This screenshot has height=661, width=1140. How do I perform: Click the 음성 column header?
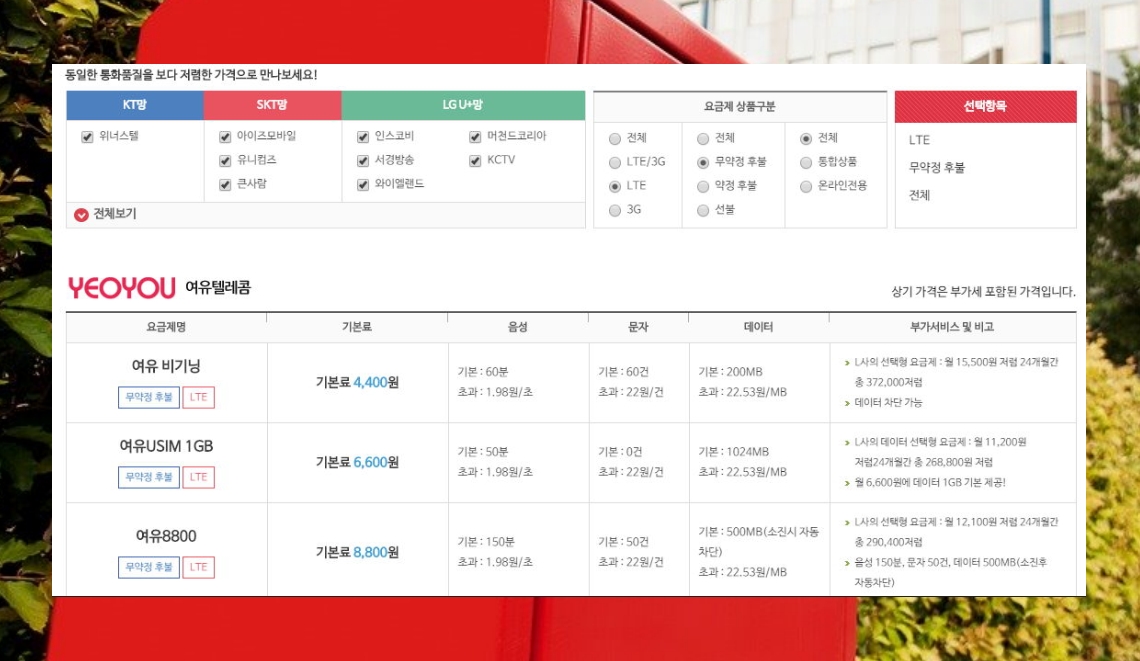[x=518, y=327]
